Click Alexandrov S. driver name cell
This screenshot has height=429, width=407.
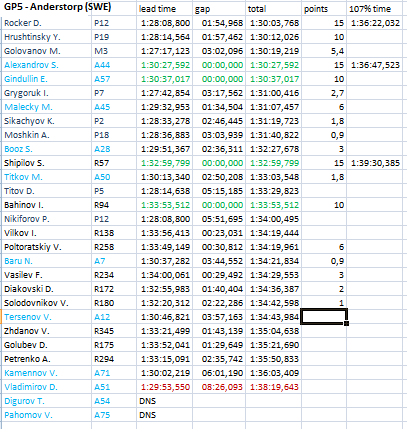(47, 65)
